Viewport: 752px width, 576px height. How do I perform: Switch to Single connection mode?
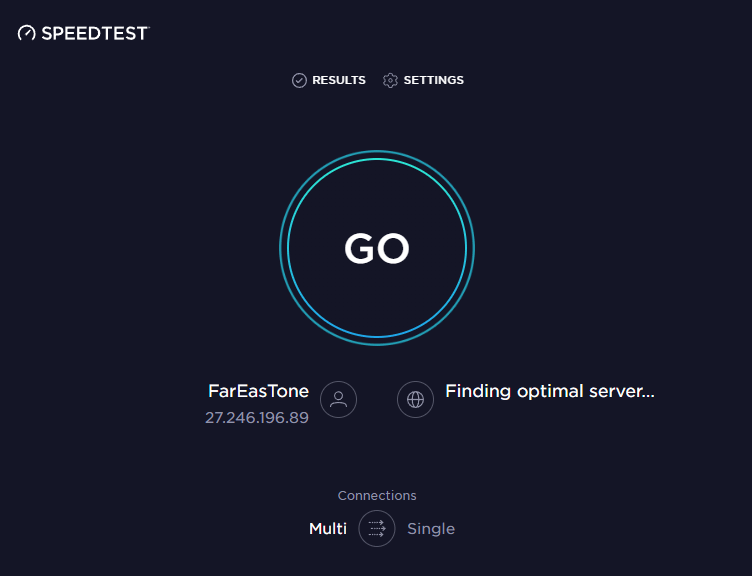click(x=431, y=528)
